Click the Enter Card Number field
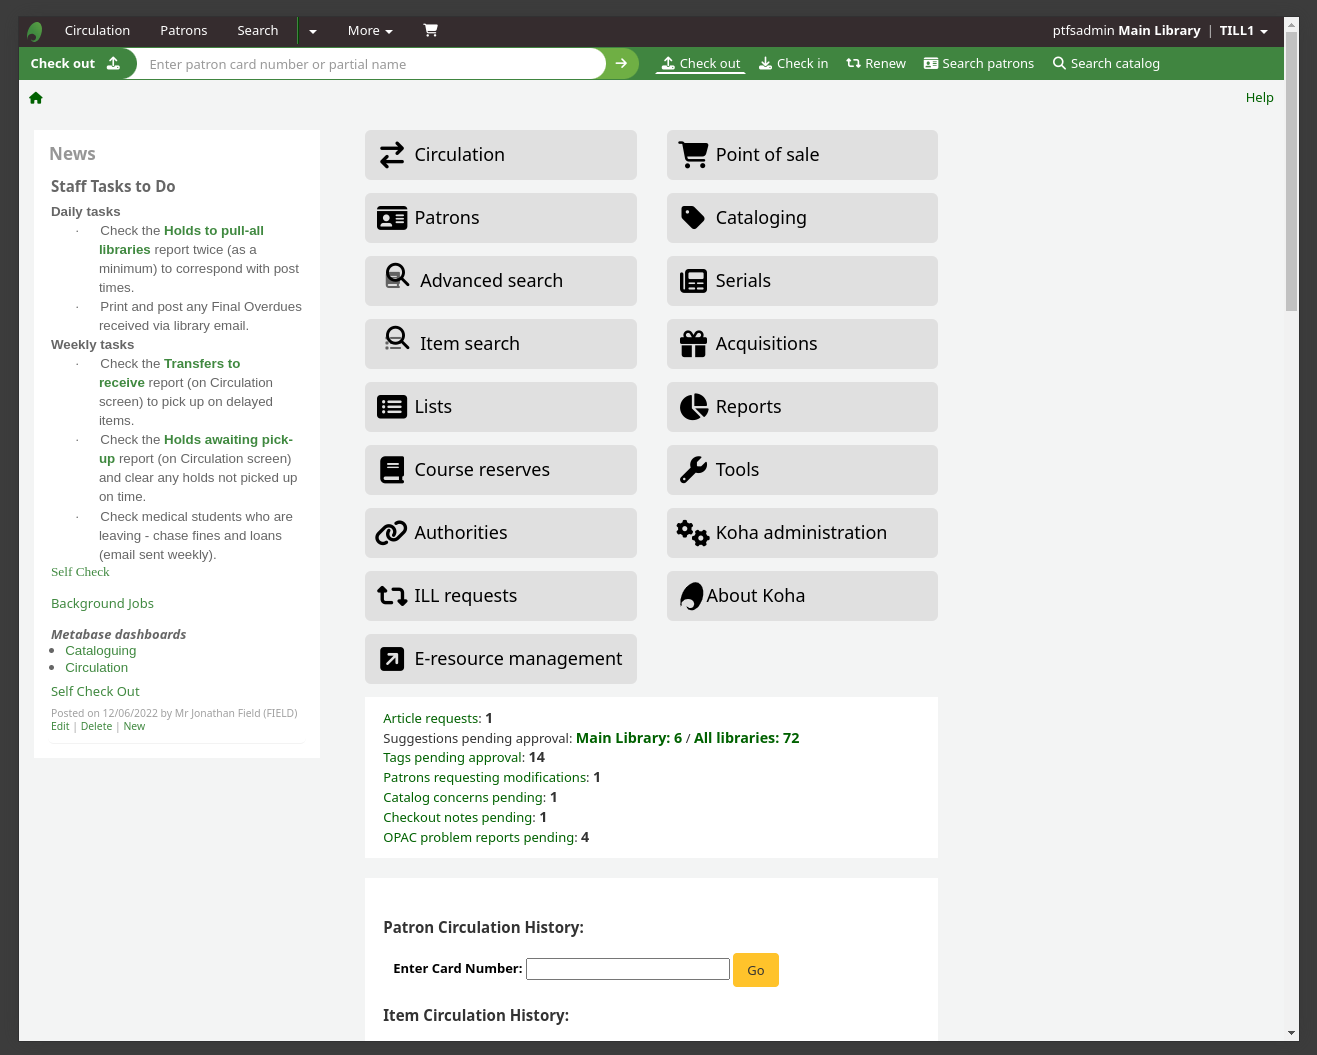This screenshot has height=1055, width=1317. pos(627,969)
